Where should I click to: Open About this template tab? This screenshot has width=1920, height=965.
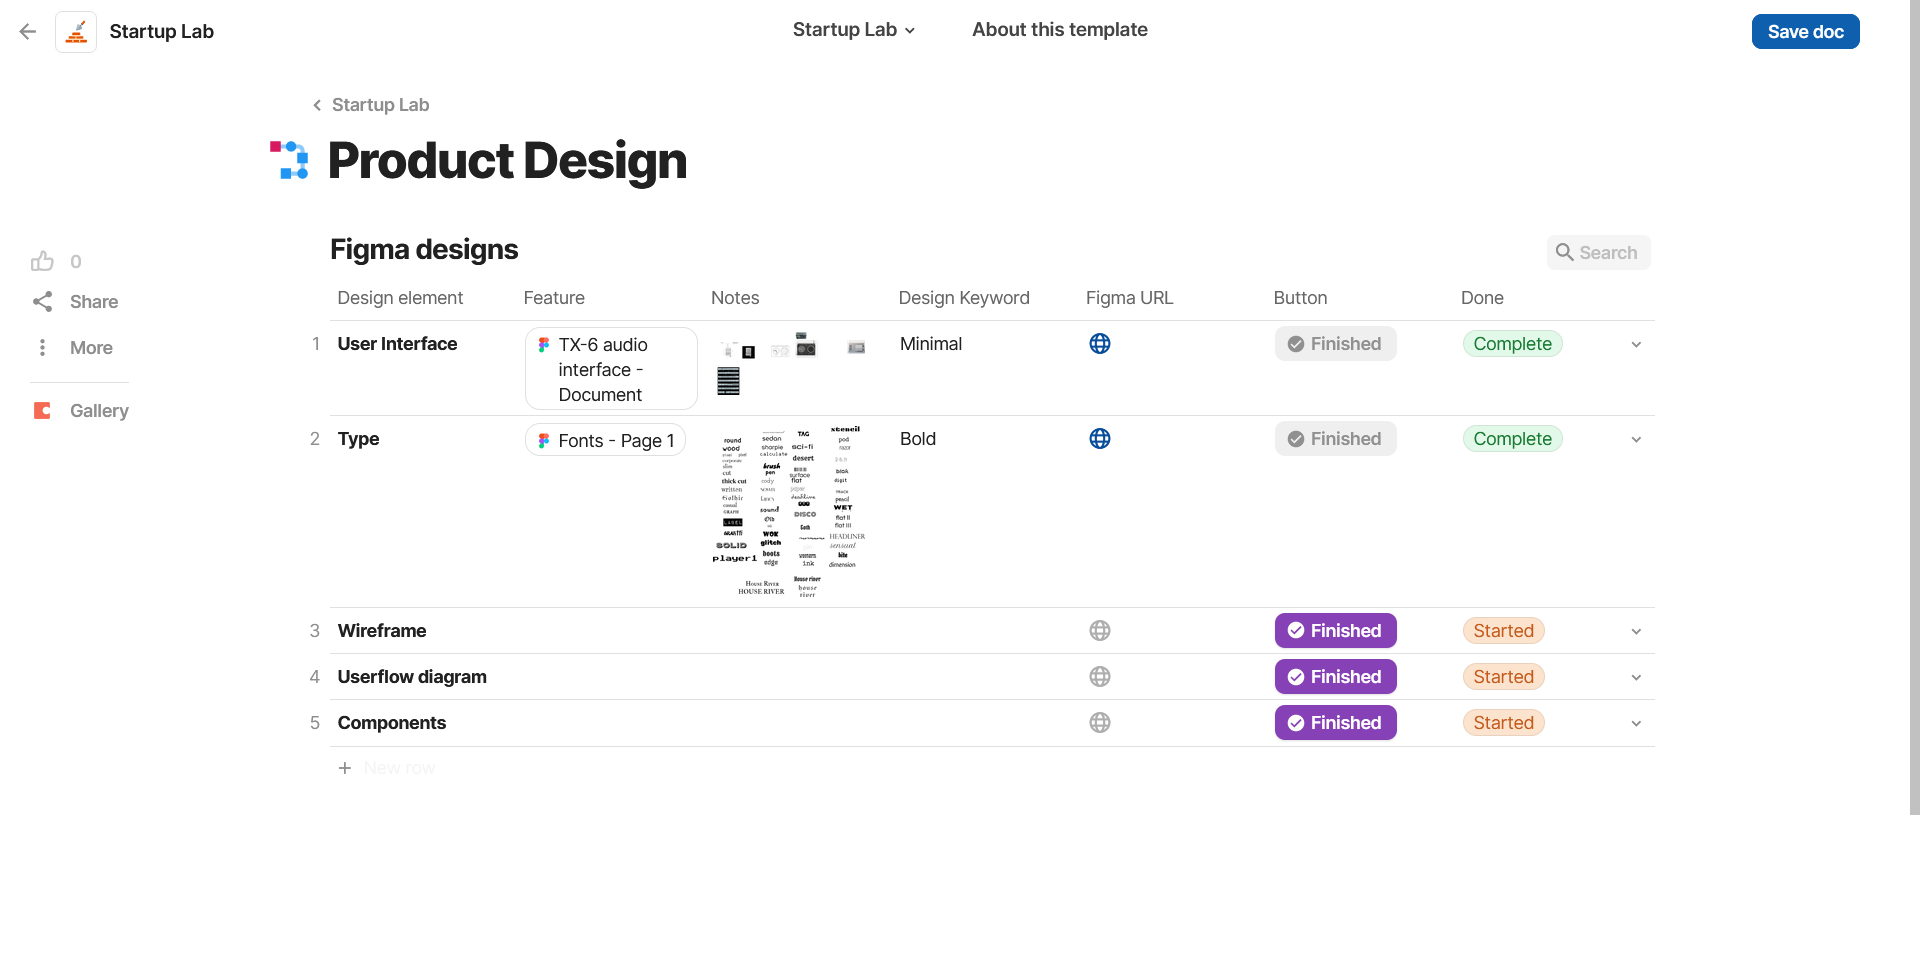click(1059, 30)
